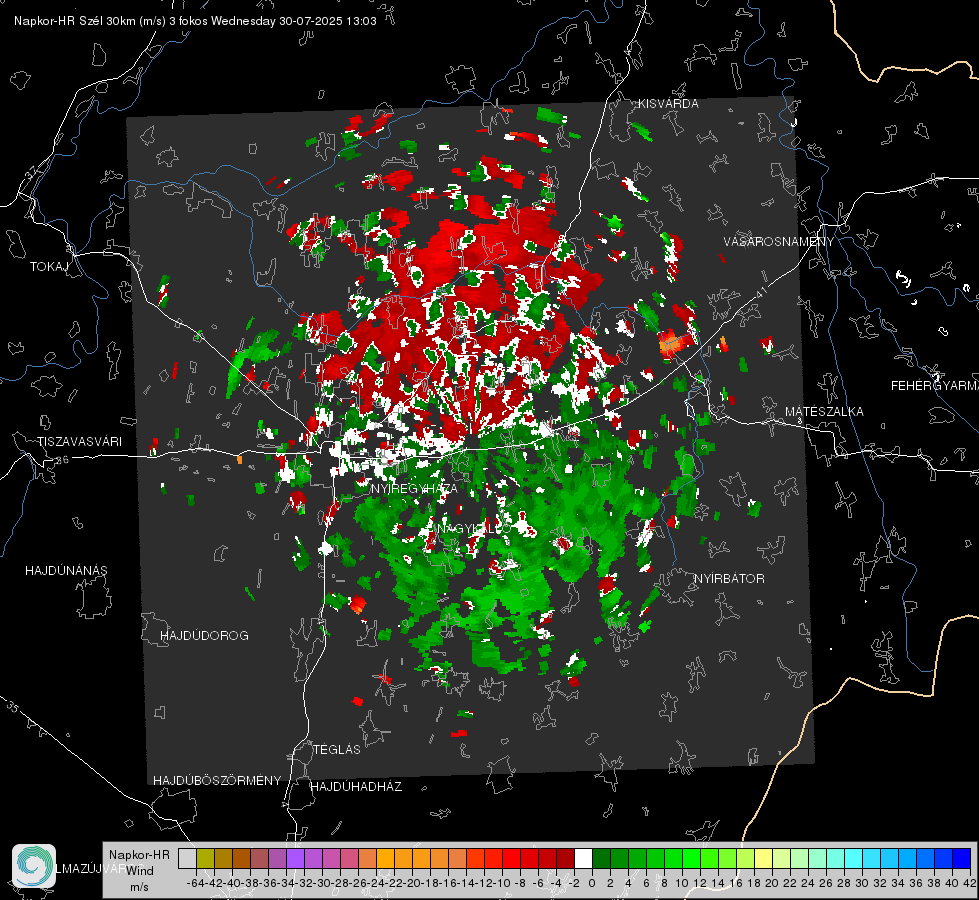Viewport: 979px width, 900px height.
Task: Click road number 37 at upper left
Action: 32,172
